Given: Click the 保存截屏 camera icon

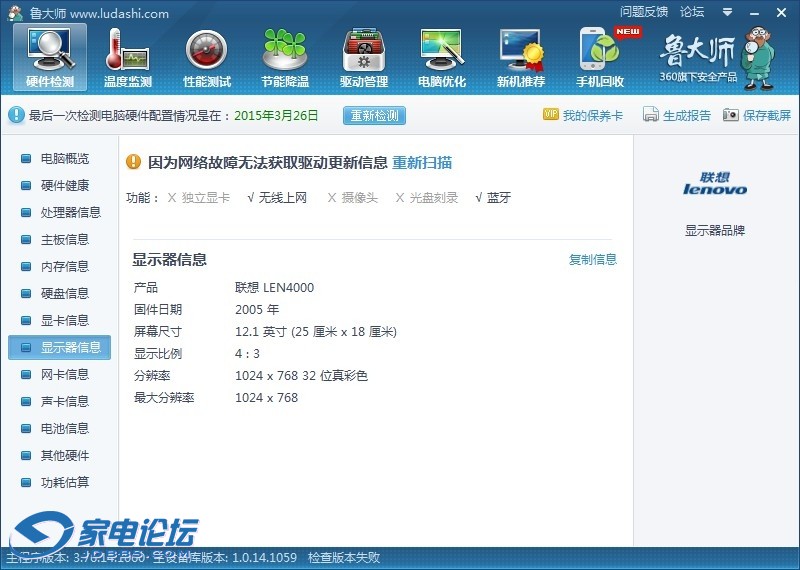Looking at the screenshot, I should tap(731, 114).
